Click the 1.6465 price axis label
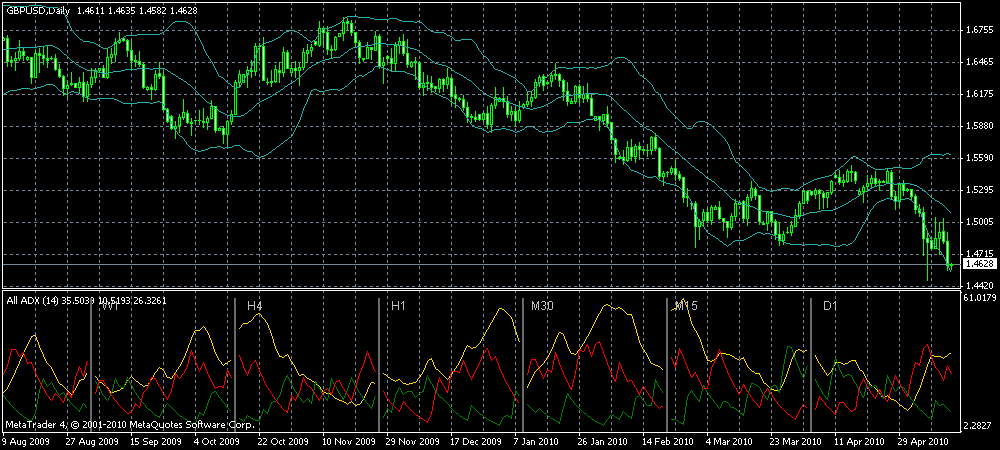The height and width of the screenshot is (450, 1000). tap(979, 62)
